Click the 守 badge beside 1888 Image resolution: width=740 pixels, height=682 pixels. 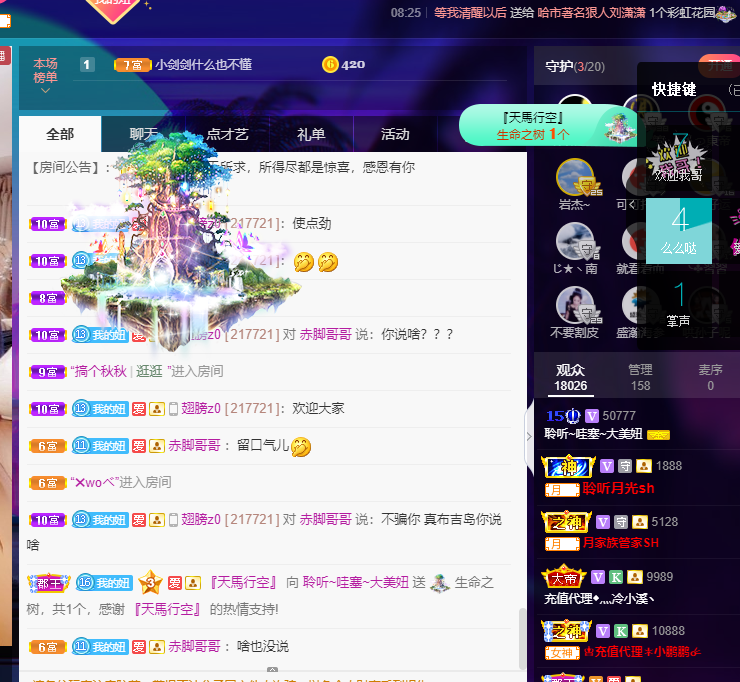625,466
